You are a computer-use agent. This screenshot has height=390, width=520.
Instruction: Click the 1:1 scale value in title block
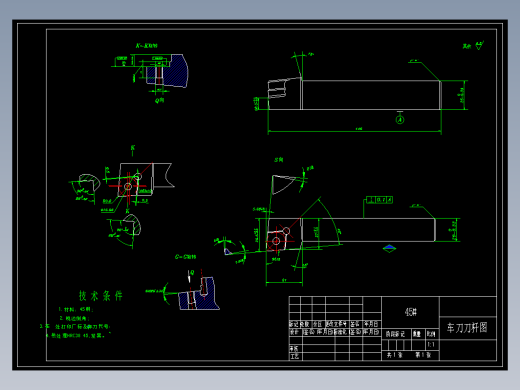click(431, 344)
